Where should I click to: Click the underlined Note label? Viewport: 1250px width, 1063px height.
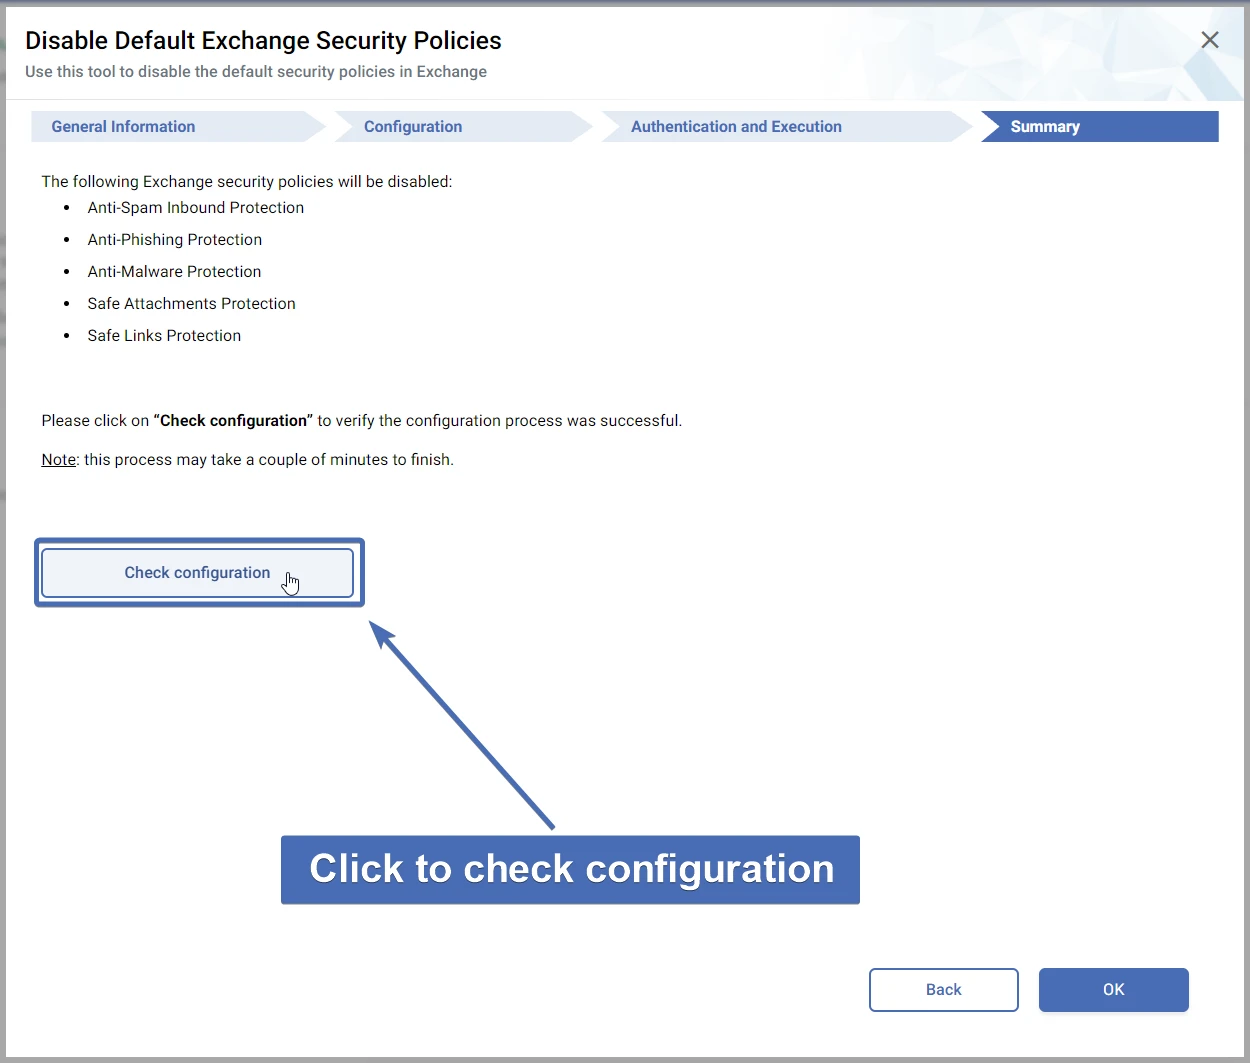[58, 460]
